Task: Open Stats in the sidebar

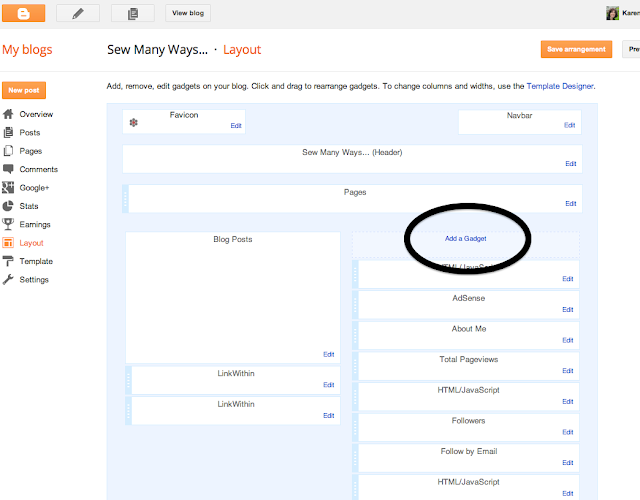Action: click(29, 206)
